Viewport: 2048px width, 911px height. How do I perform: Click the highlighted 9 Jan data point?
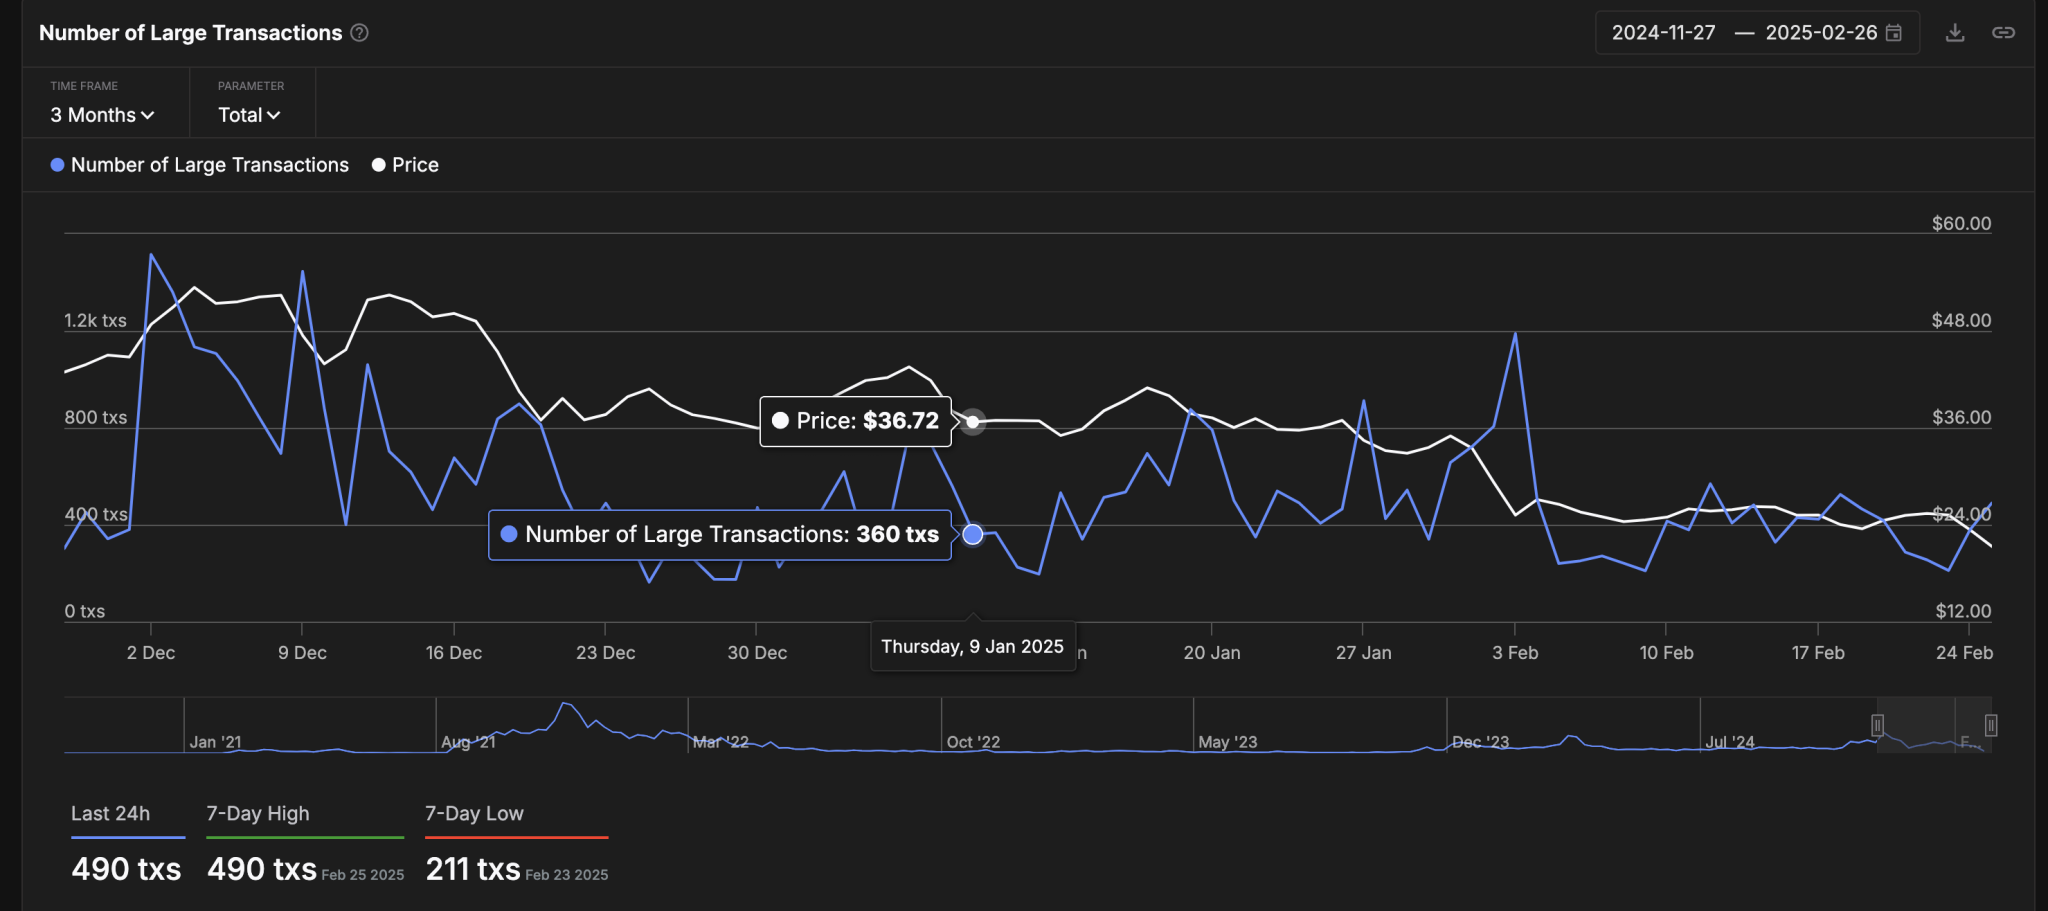(973, 534)
